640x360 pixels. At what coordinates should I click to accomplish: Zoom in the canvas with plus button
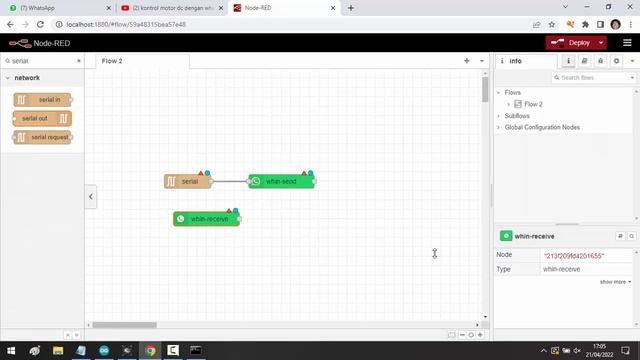[480, 335]
